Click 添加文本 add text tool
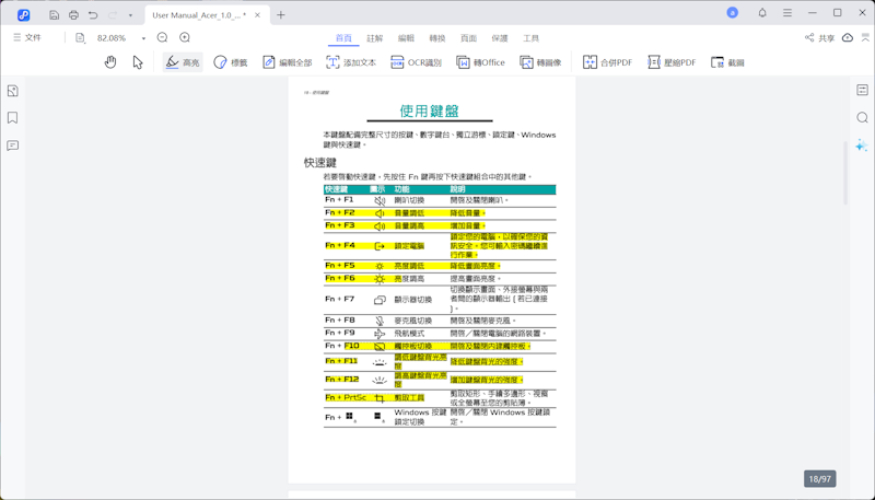This screenshot has height=500, width=875. tap(351, 62)
